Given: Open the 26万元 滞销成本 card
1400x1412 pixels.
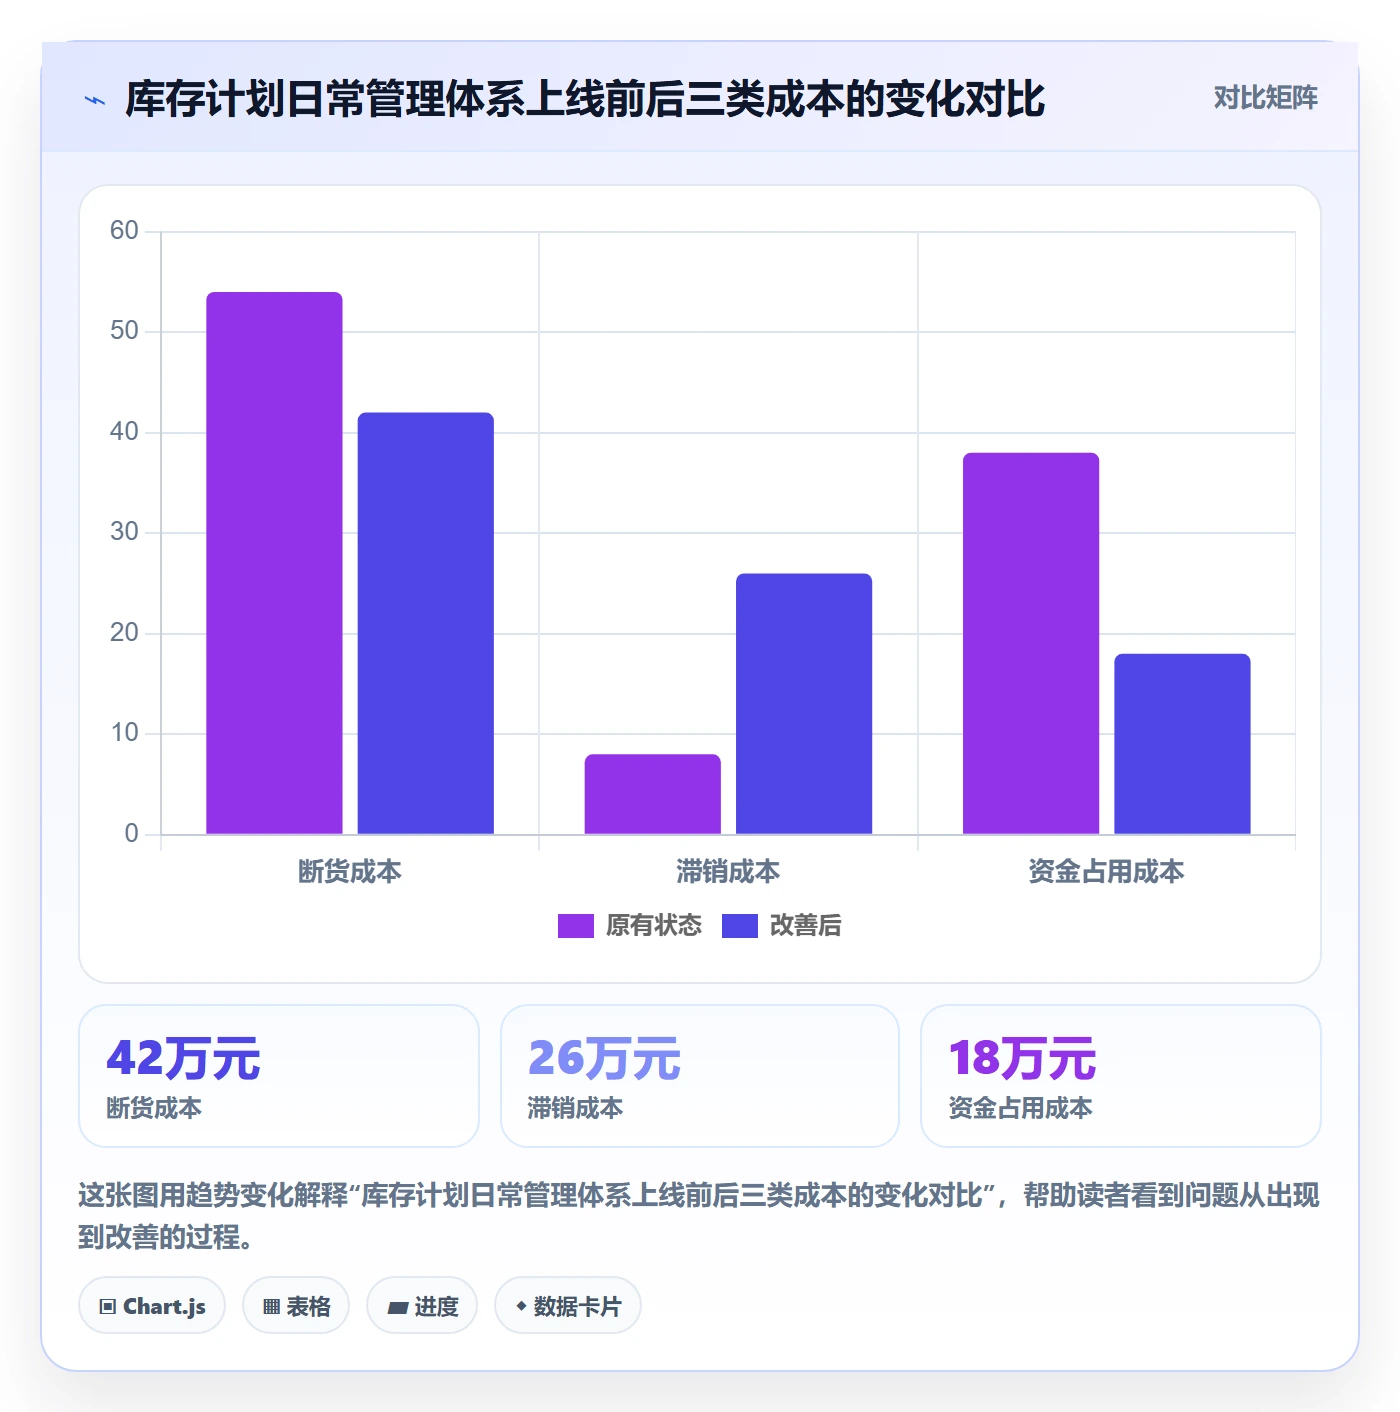Looking at the screenshot, I should pyautogui.click(x=700, y=1076).
